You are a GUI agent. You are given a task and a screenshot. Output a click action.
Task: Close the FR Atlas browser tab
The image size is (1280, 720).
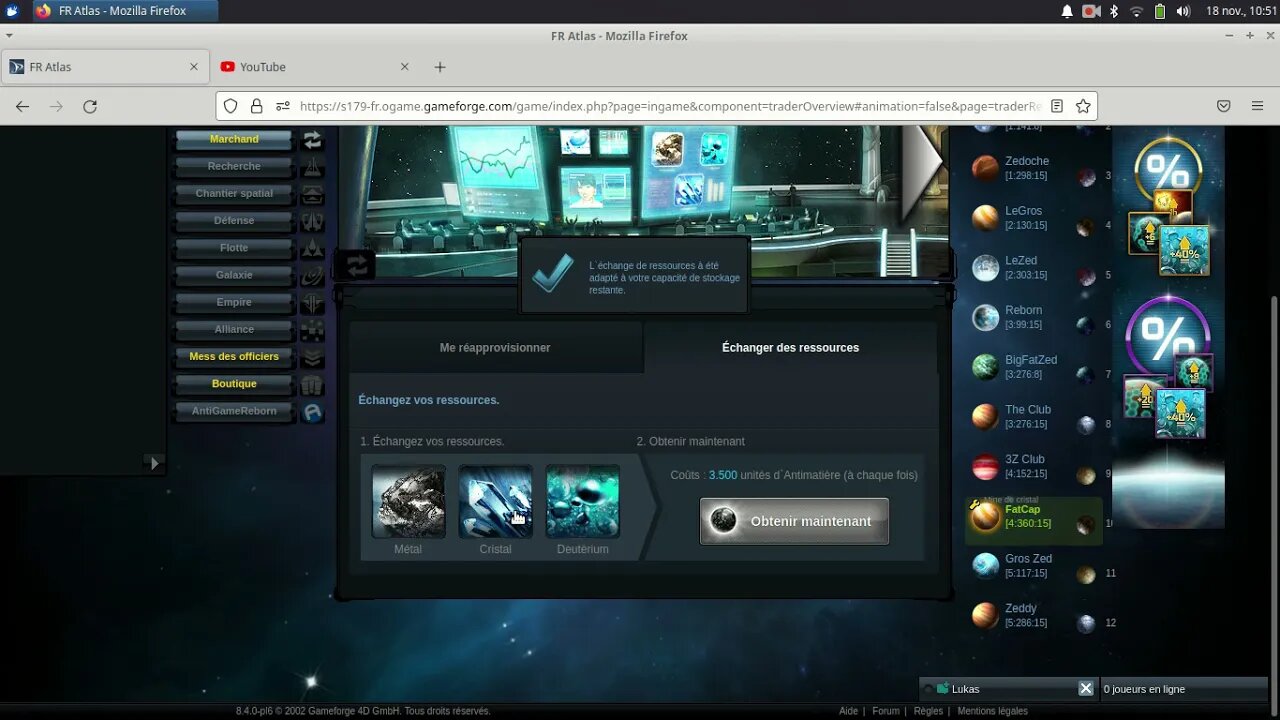coord(194,67)
